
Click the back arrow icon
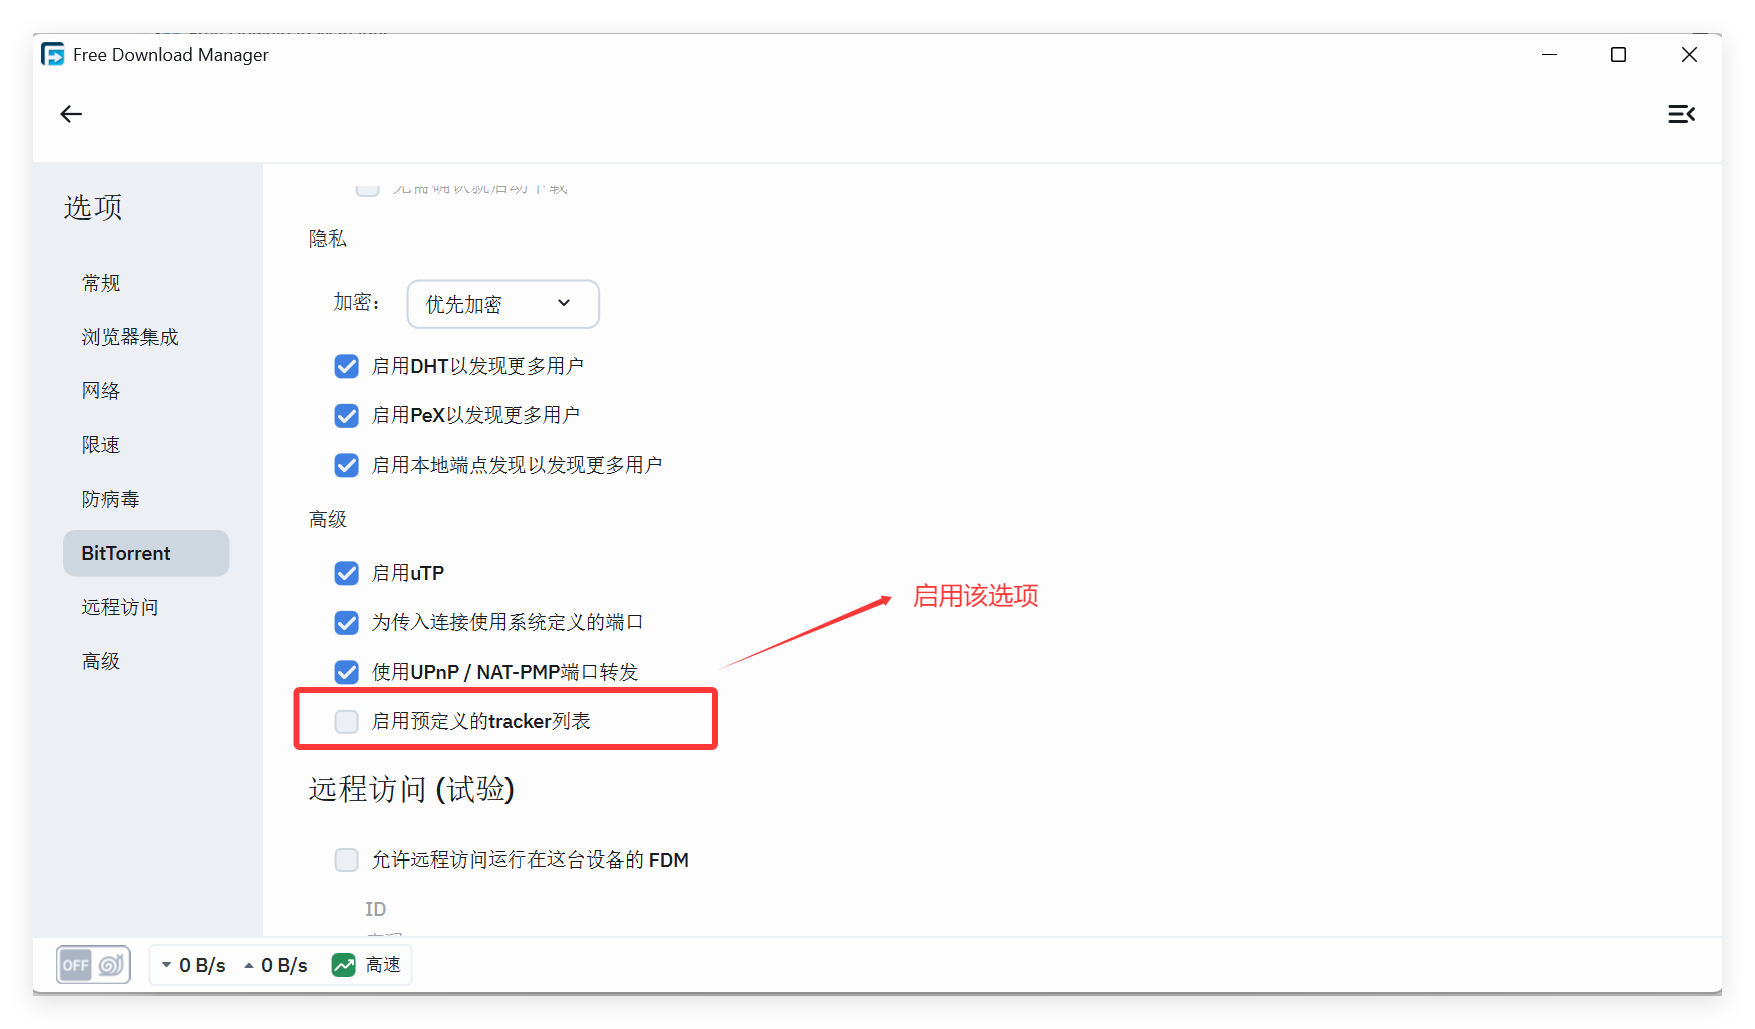tap(71, 114)
